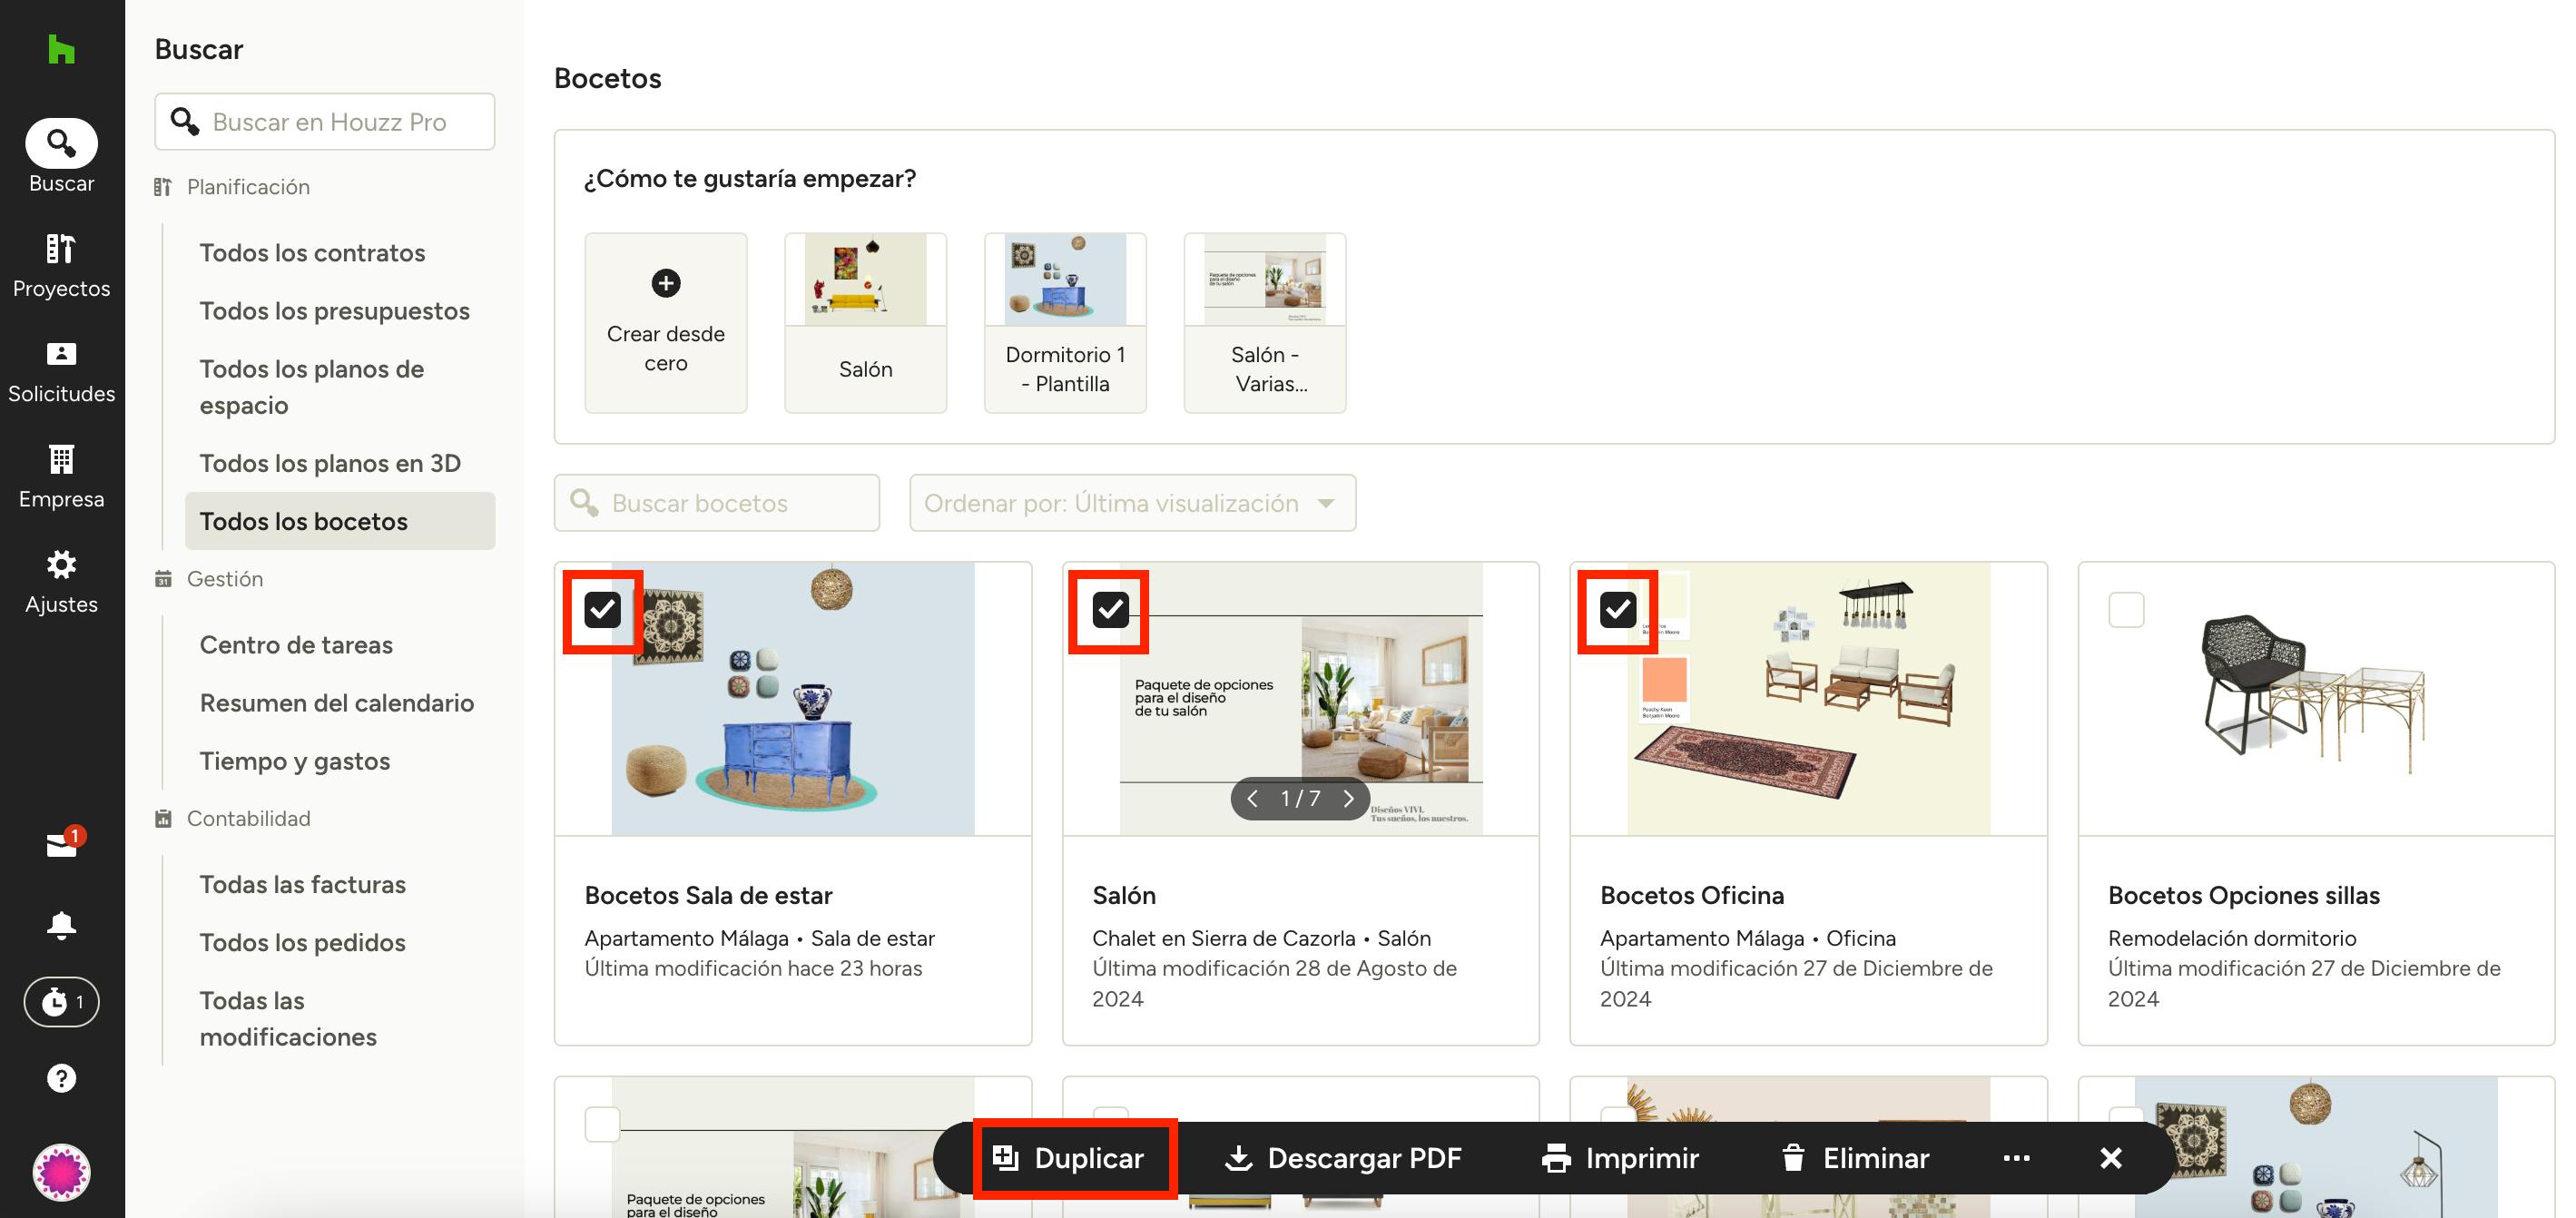The height and width of the screenshot is (1218, 2576).
Task: Click the 'Chalet en Sierra de Cazorla • Salón' text
Action: [1261, 938]
